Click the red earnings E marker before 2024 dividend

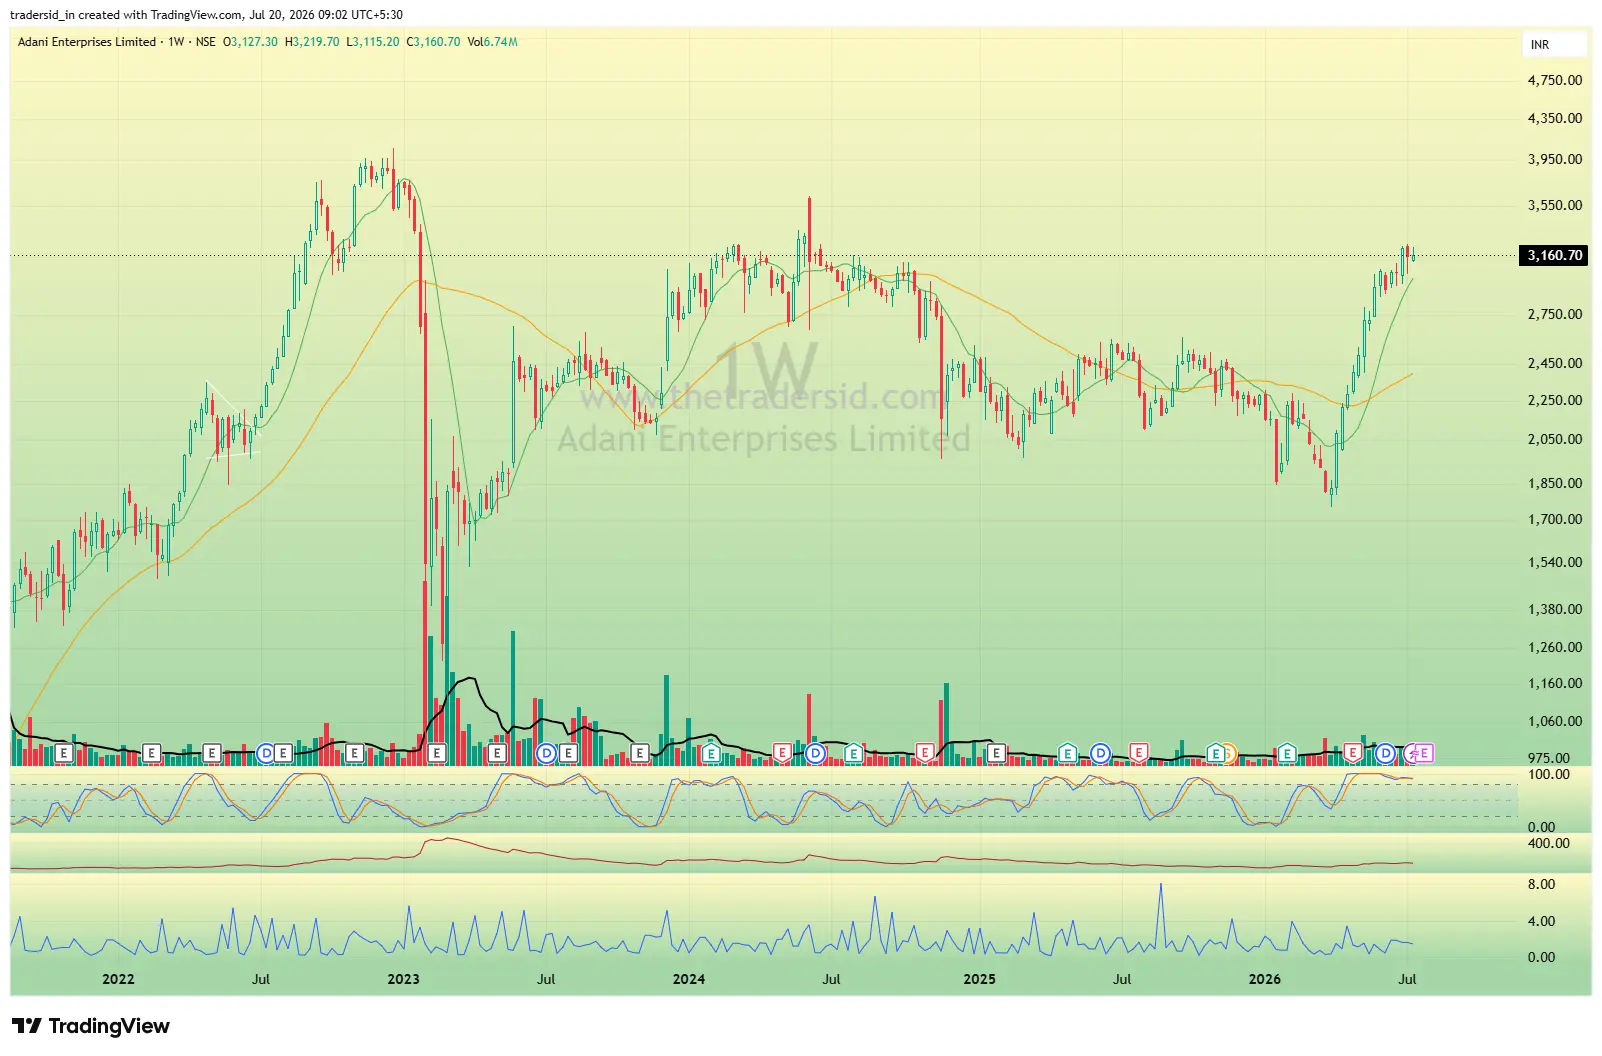click(782, 753)
